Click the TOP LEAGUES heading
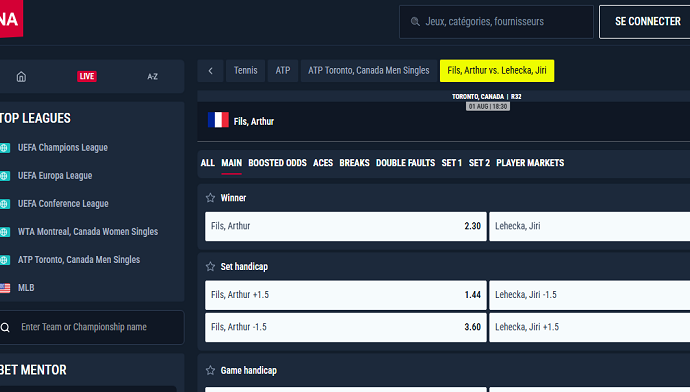 pyautogui.click(x=35, y=118)
